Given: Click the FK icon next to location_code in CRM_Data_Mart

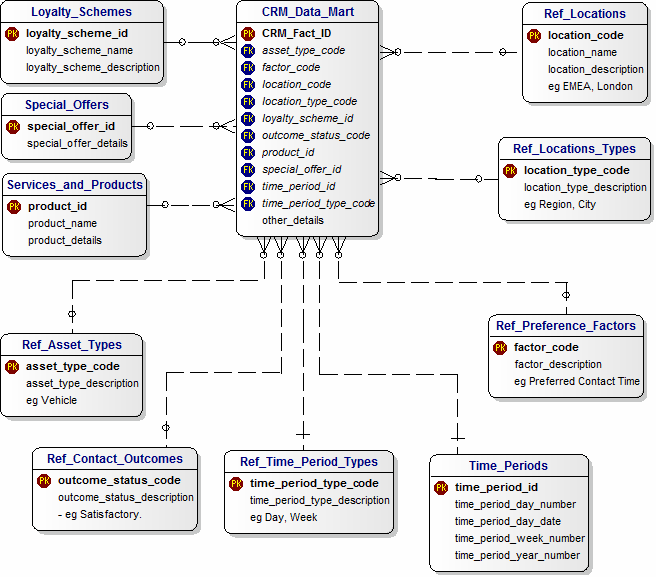Looking at the screenshot, I should 248,85.
